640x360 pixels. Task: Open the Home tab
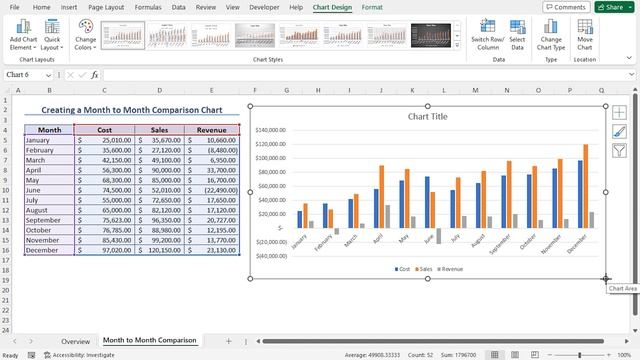click(x=41, y=7)
